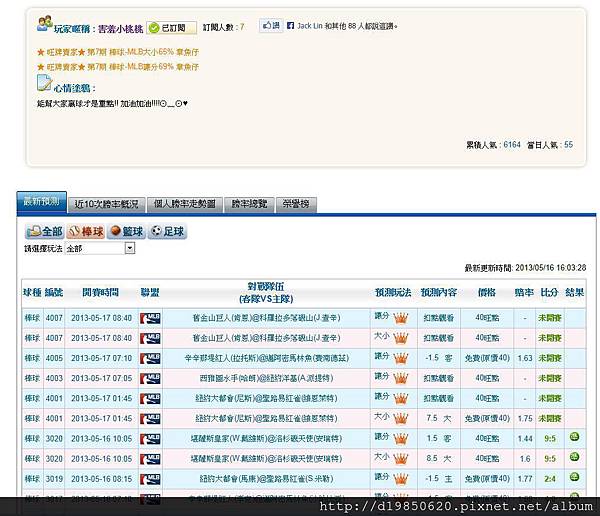The image size is (600, 516).
Task: Open the honor roll tab
Action: click(x=296, y=204)
